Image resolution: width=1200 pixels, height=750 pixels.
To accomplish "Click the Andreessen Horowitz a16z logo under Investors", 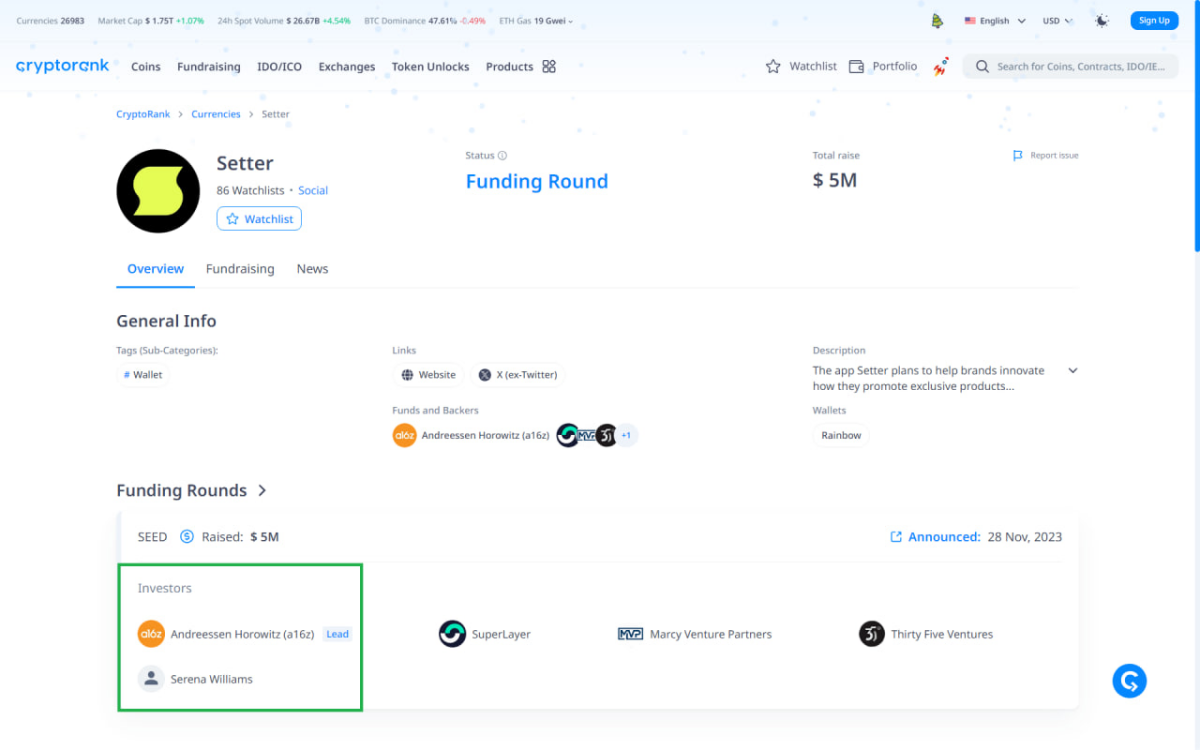I will (x=151, y=634).
